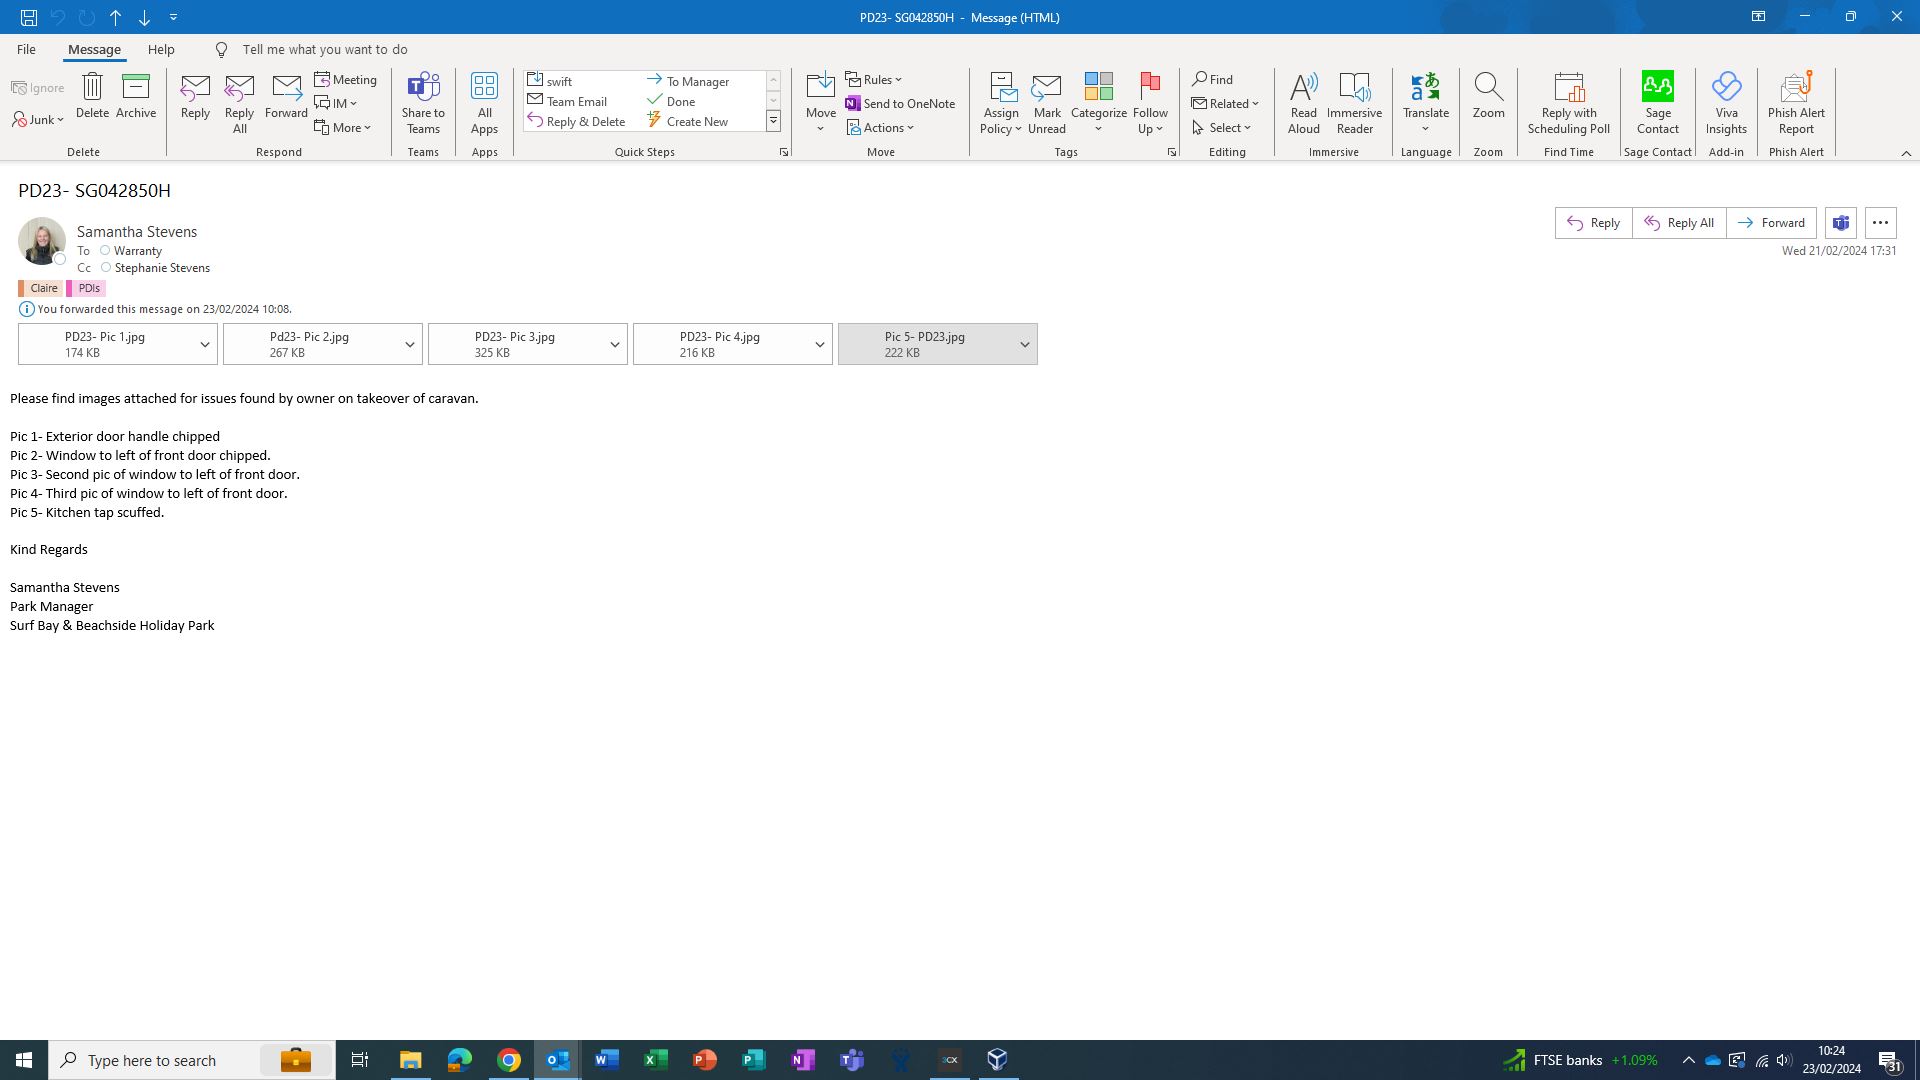Viewport: 1920px width, 1080px height.
Task: Open Google Chrome from taskbar
Action: [509, 1060]
